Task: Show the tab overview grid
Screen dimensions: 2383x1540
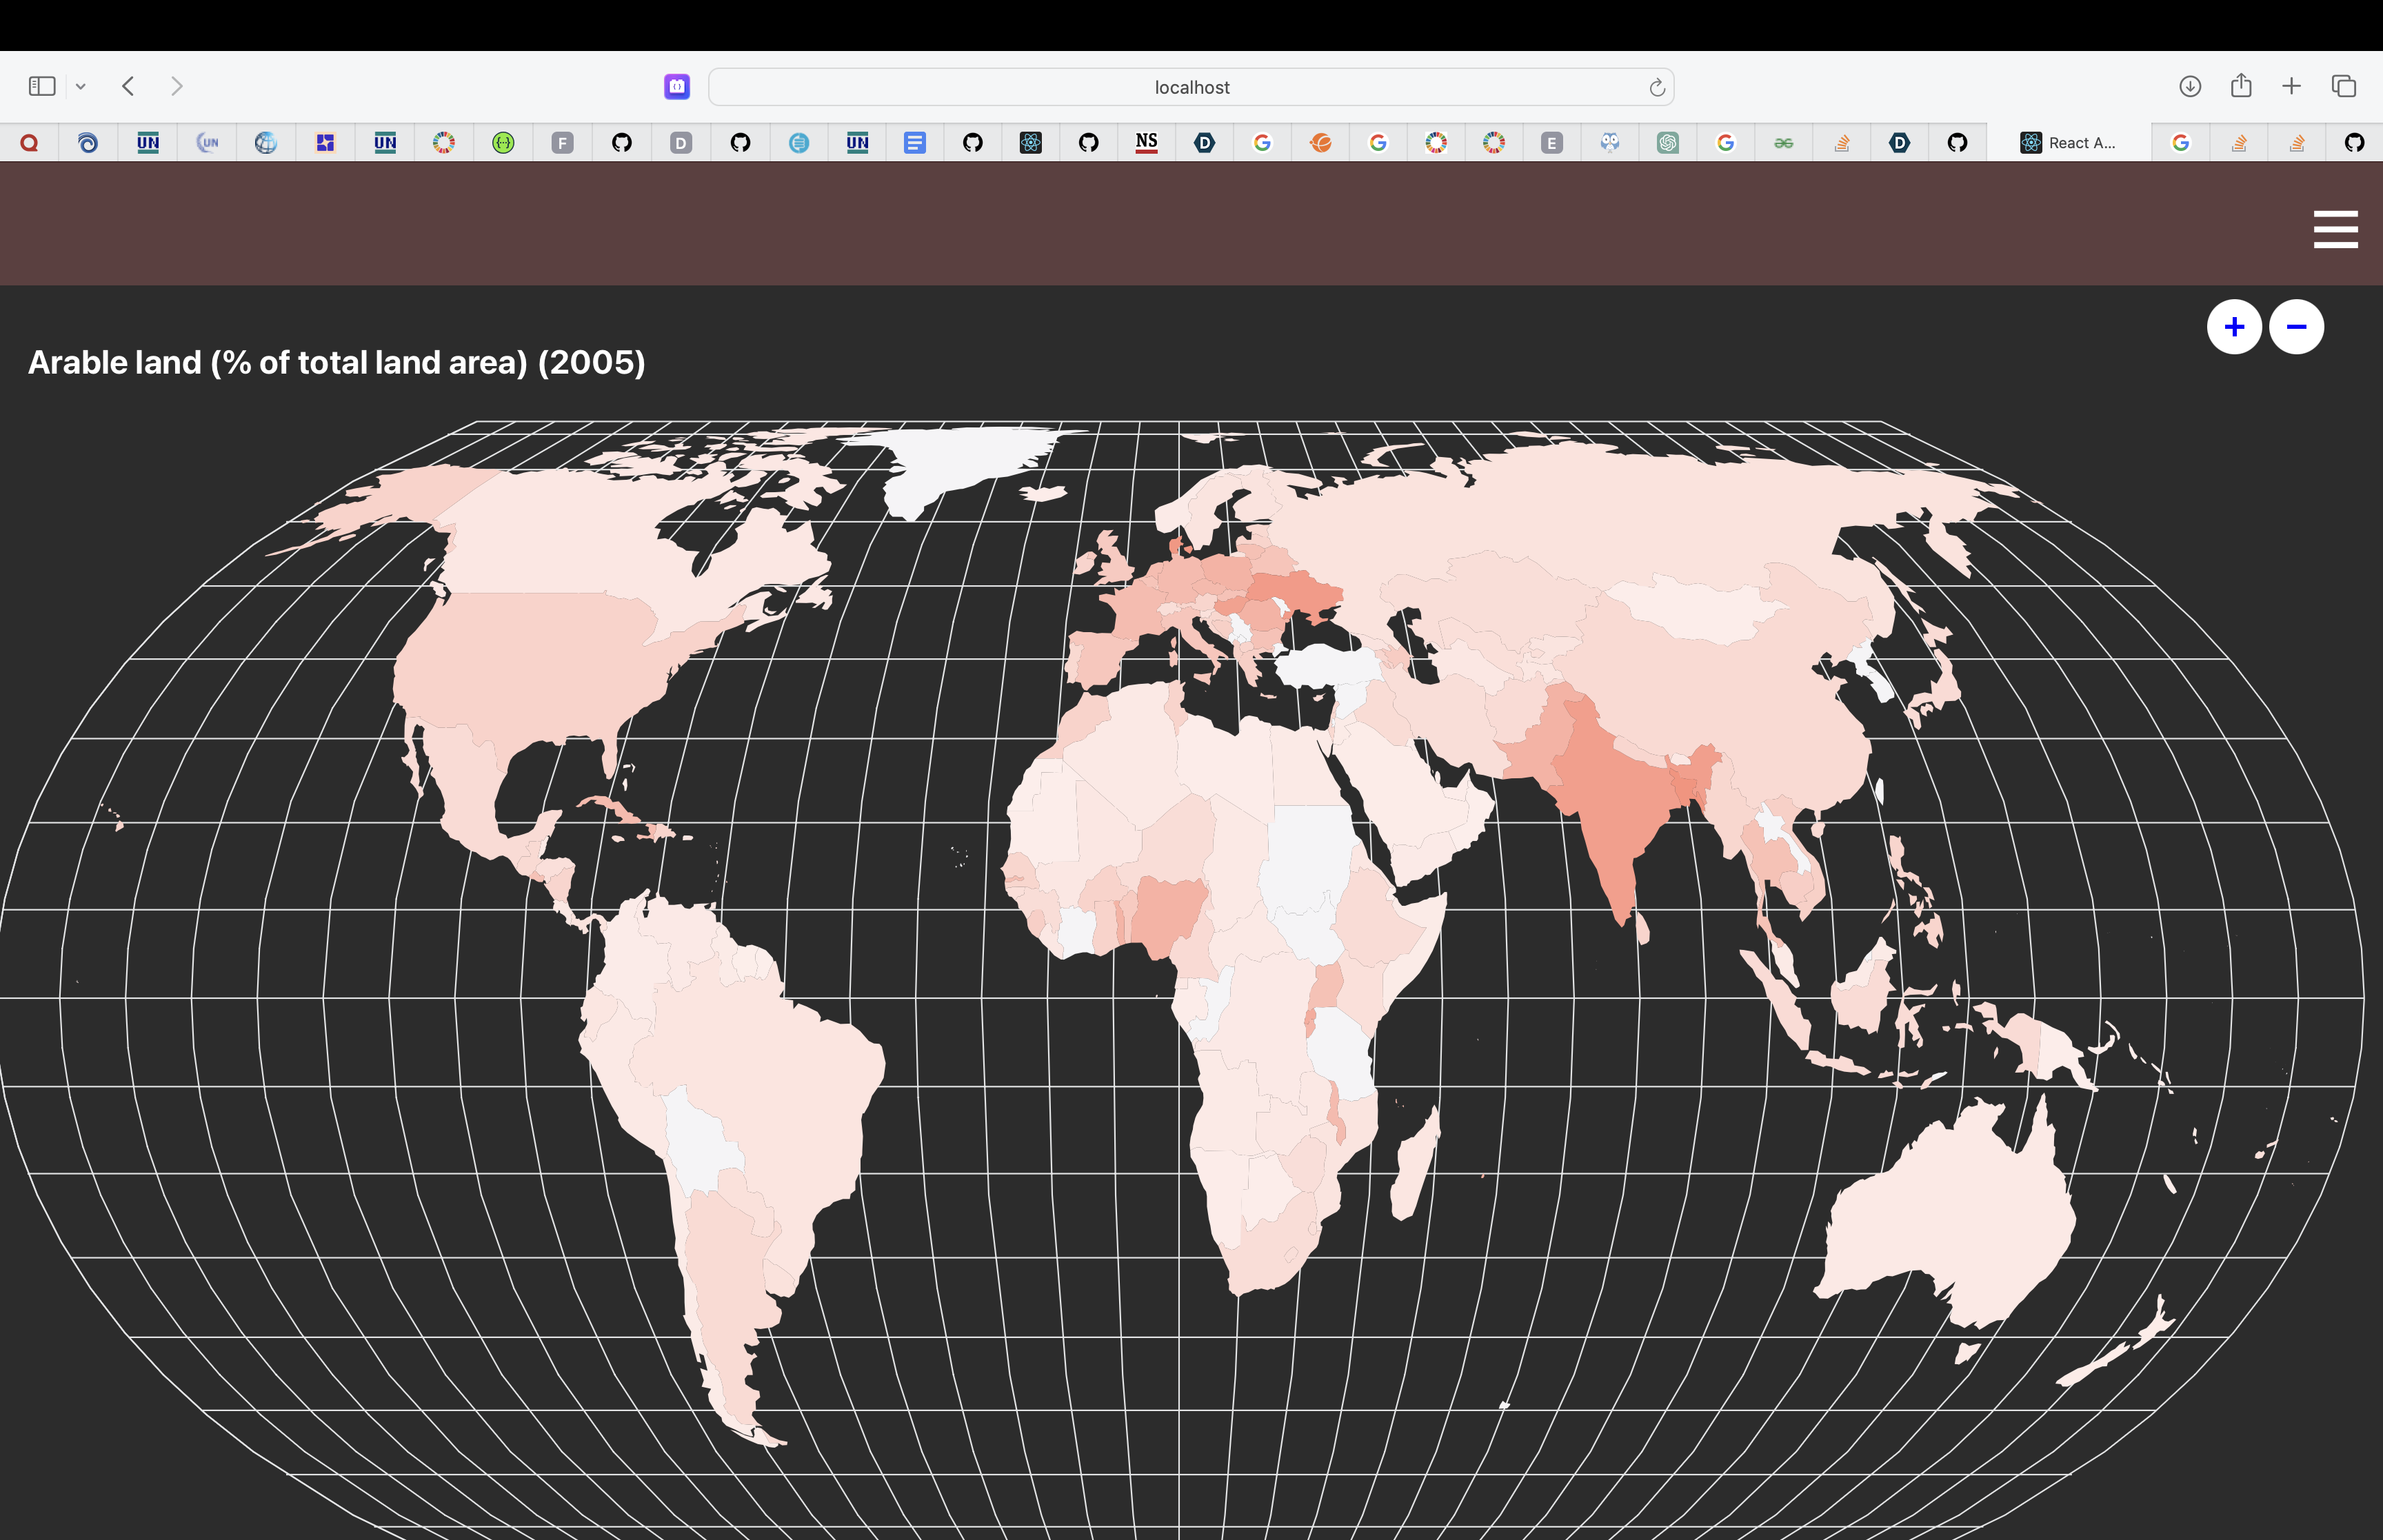Action: (2343, 87)
